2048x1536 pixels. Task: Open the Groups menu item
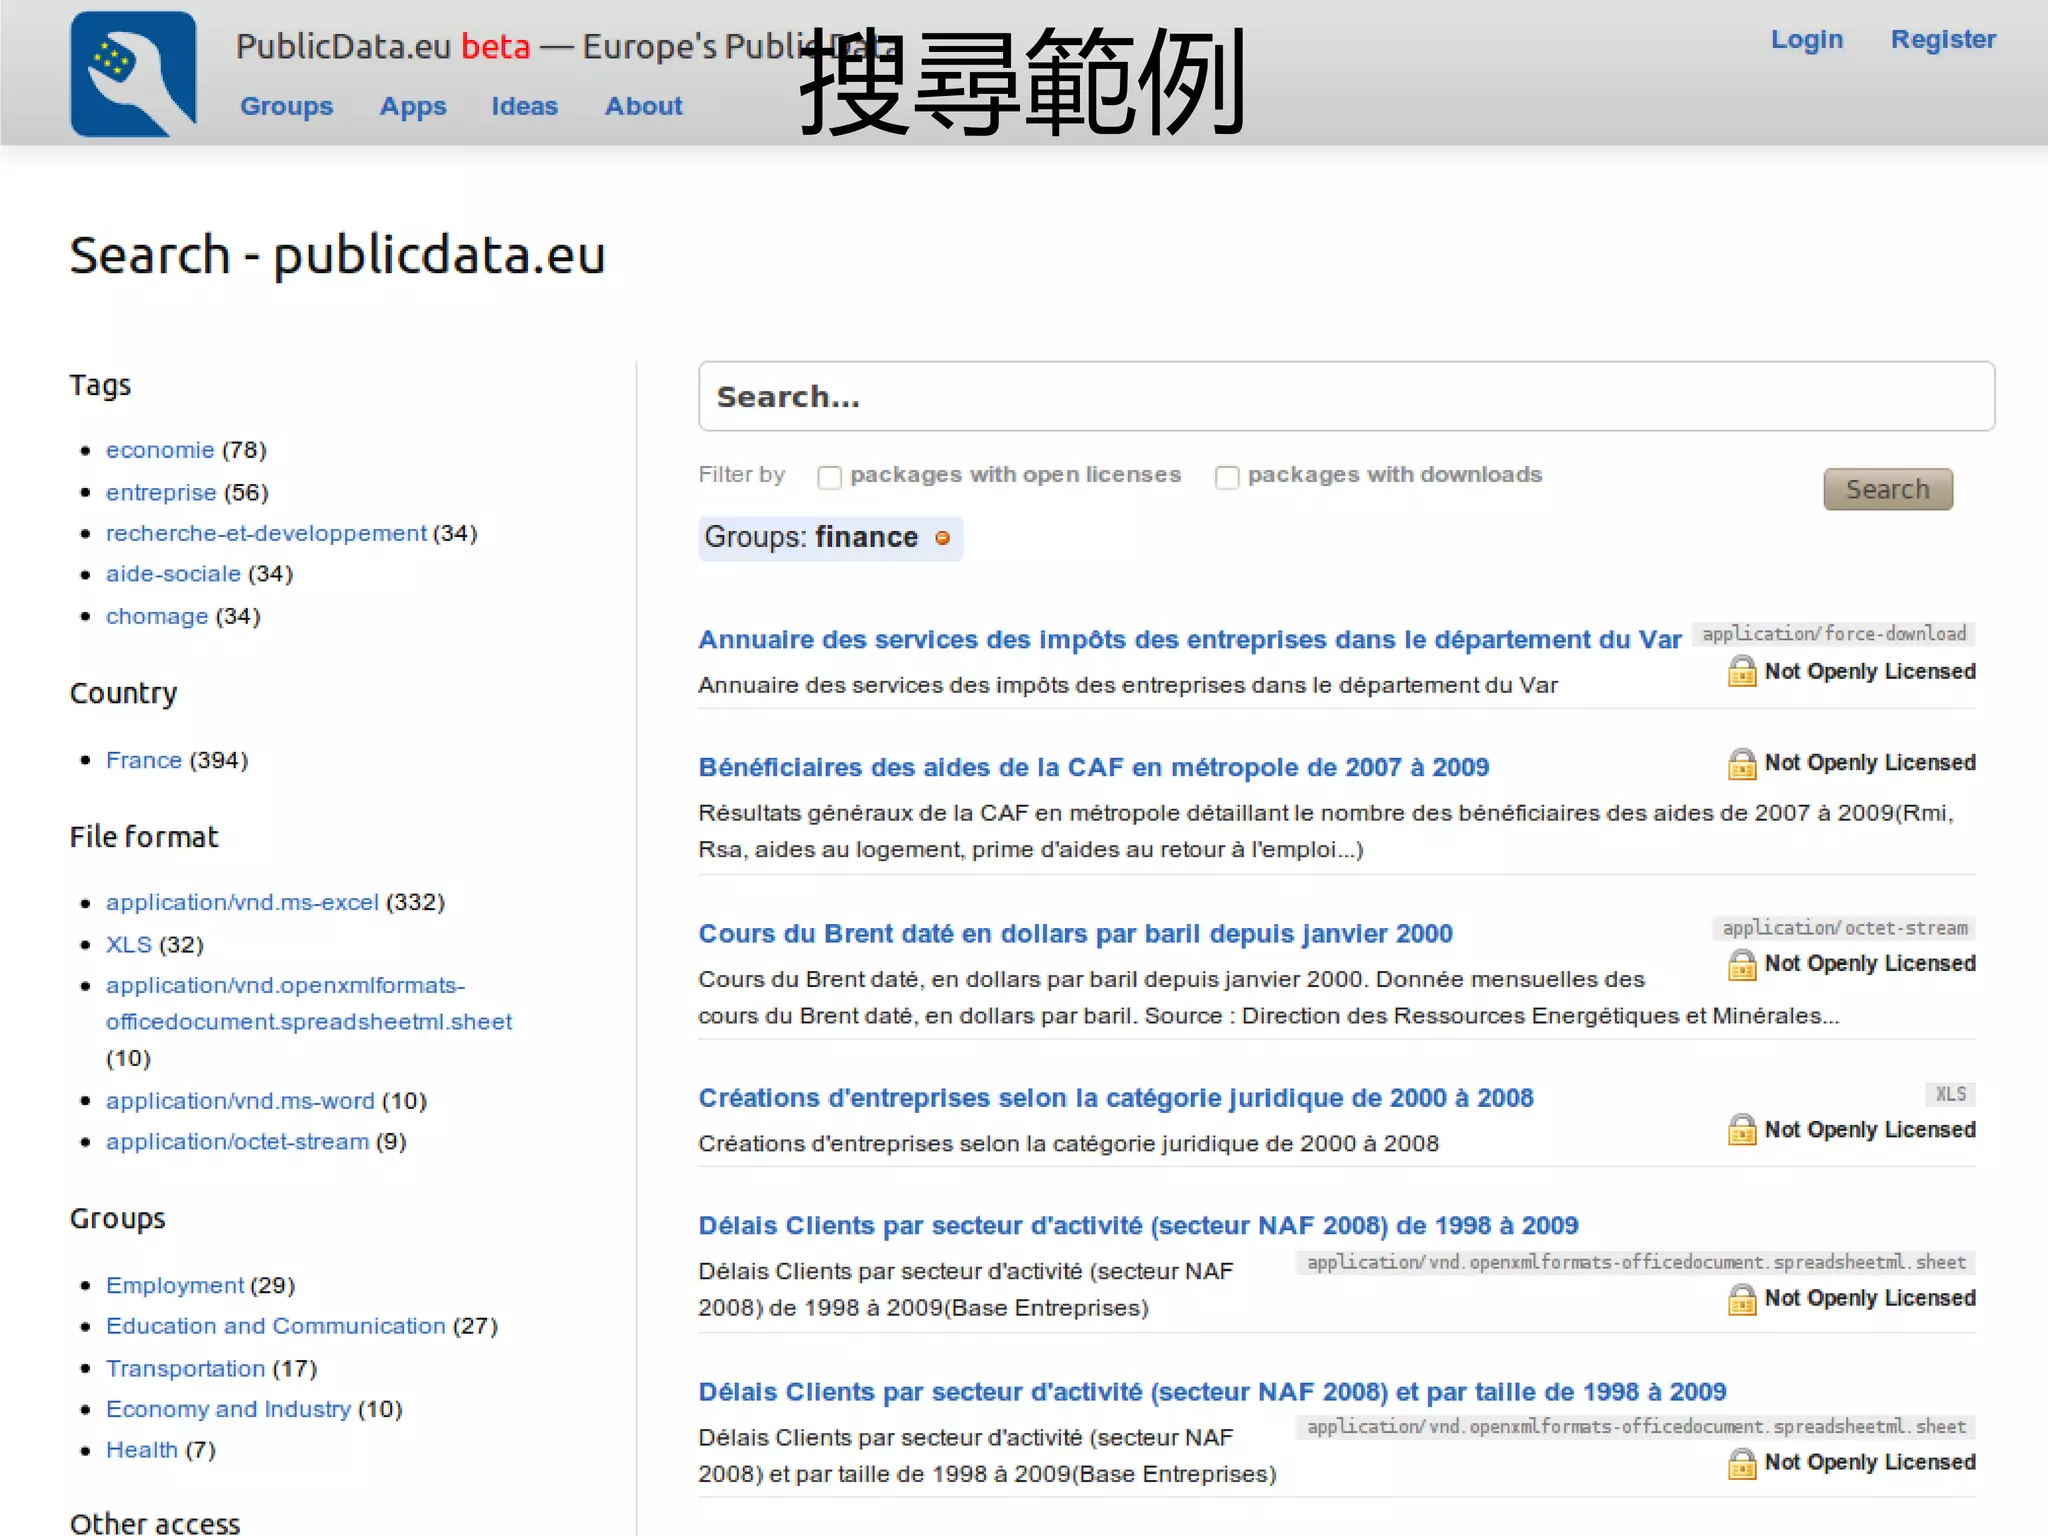[286, 106]
